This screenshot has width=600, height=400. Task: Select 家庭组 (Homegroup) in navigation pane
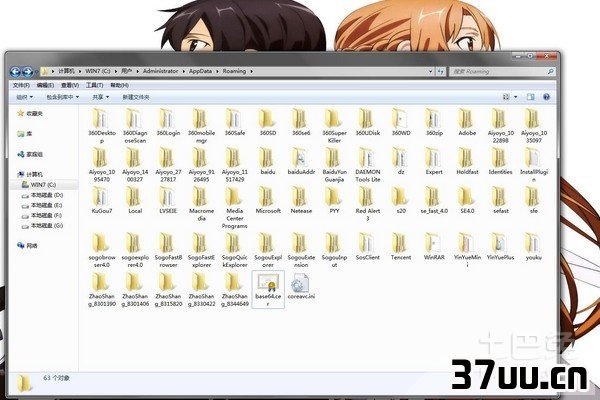click(x=30, y=154)
